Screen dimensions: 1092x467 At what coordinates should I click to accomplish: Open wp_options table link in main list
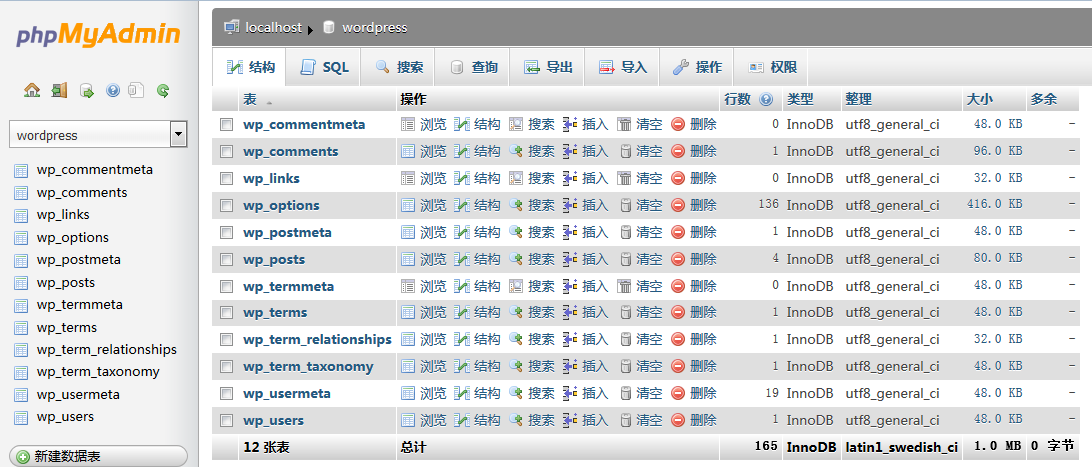[281, 205]
